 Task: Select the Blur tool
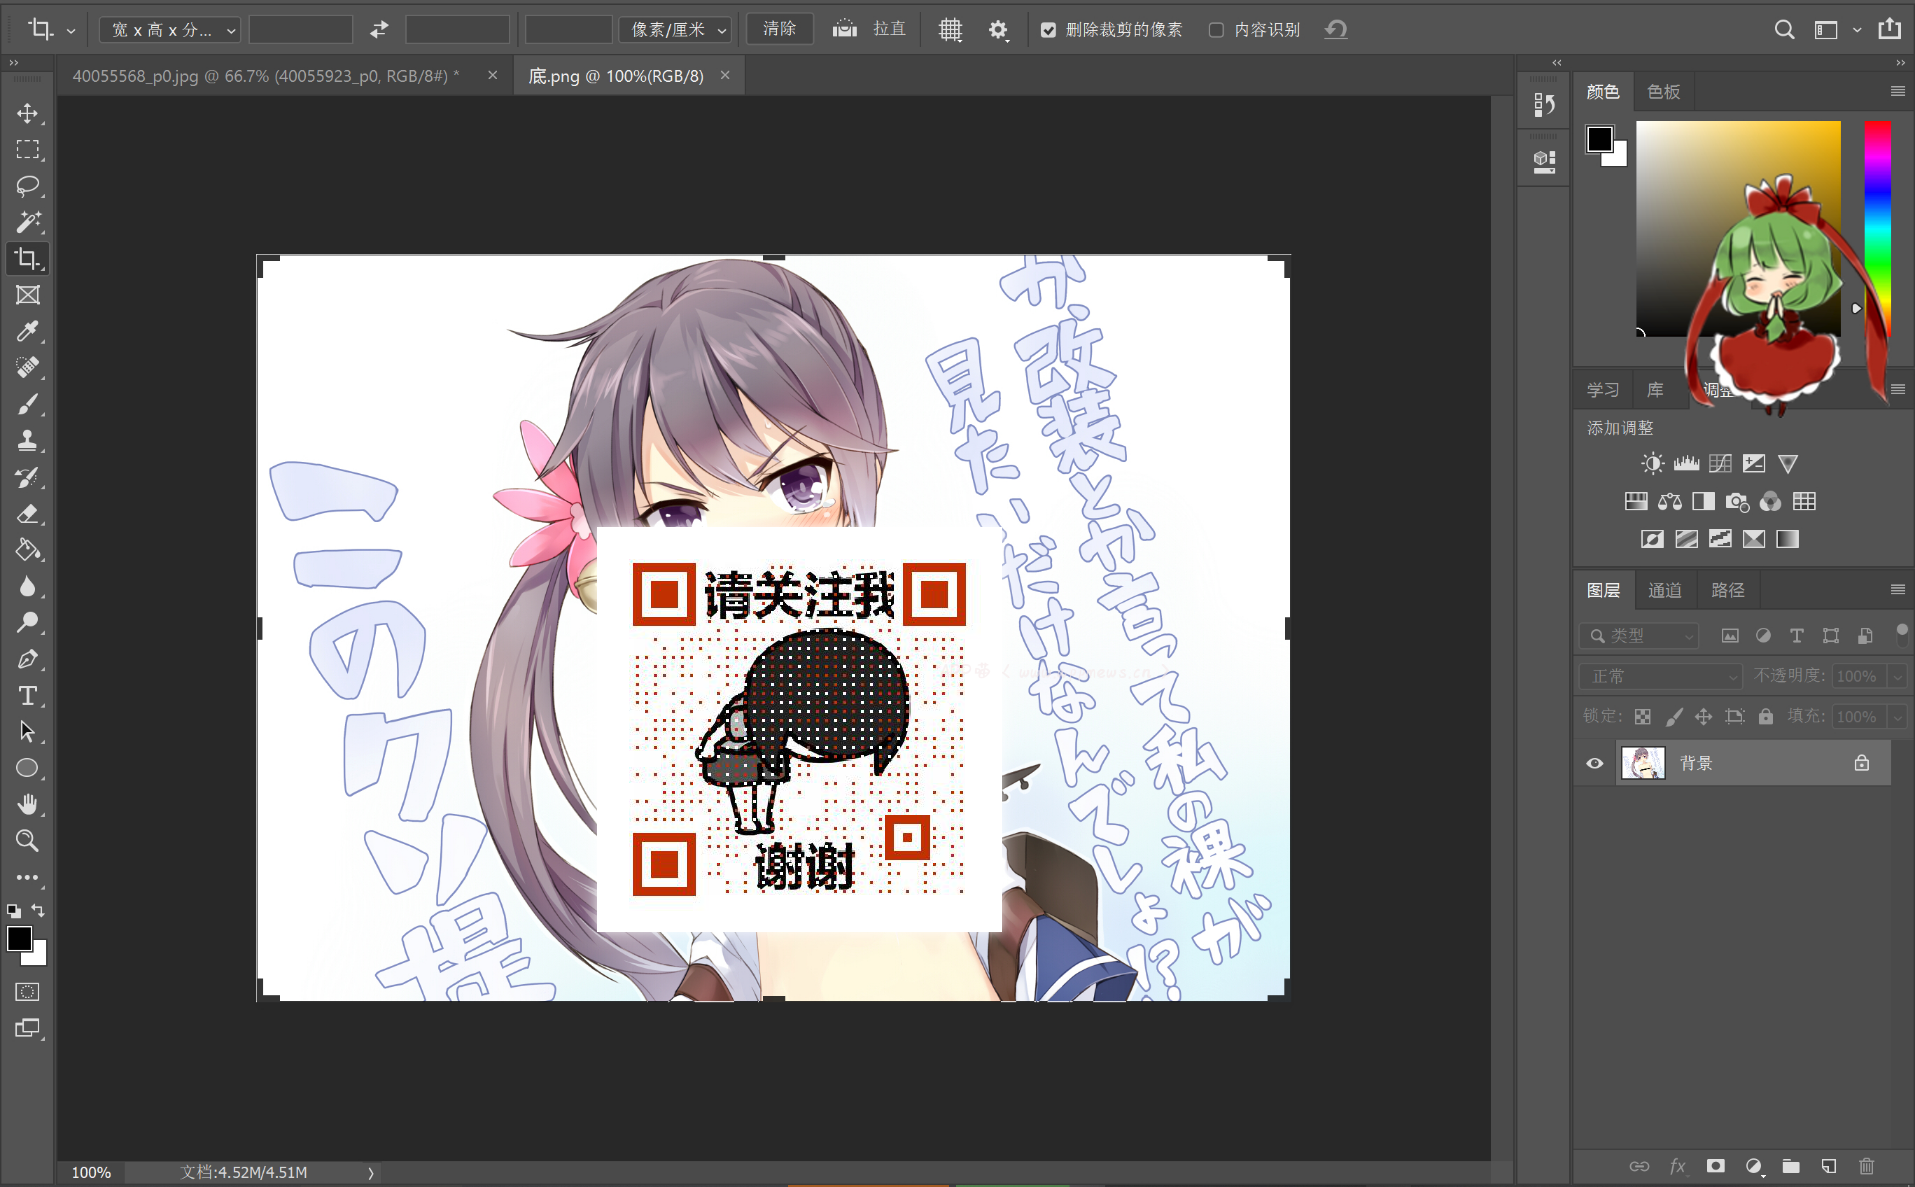(x=27, y=586)
